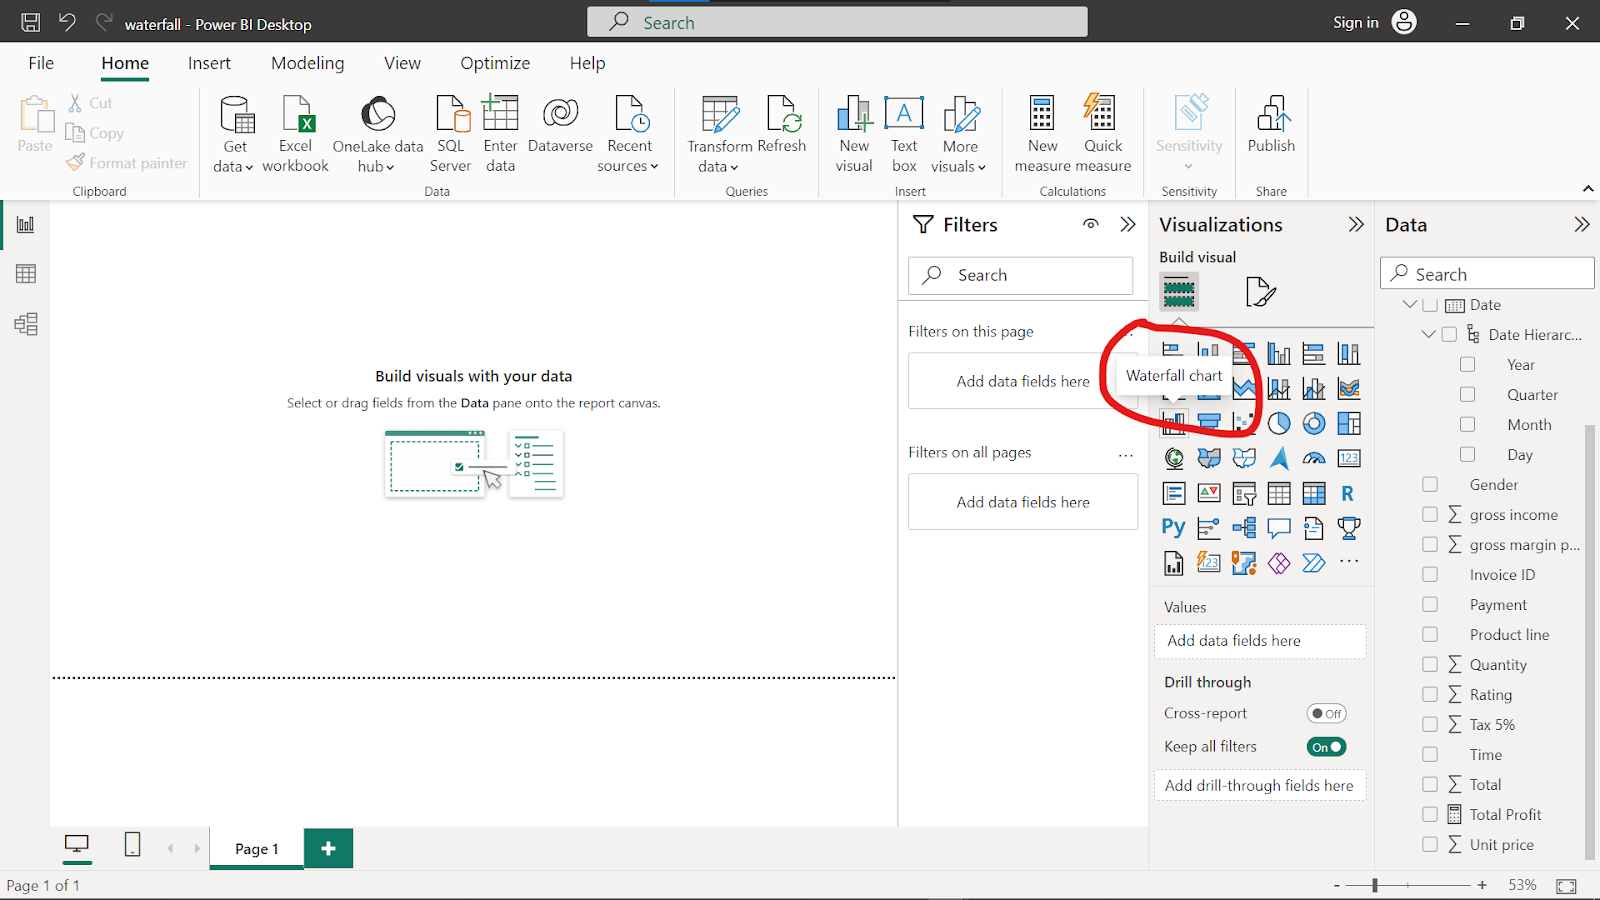Viewport: 1600px width, 900px height.
Task: Switch to mobile layout icon
Action: pyautogui.click(x=132, y=845)
